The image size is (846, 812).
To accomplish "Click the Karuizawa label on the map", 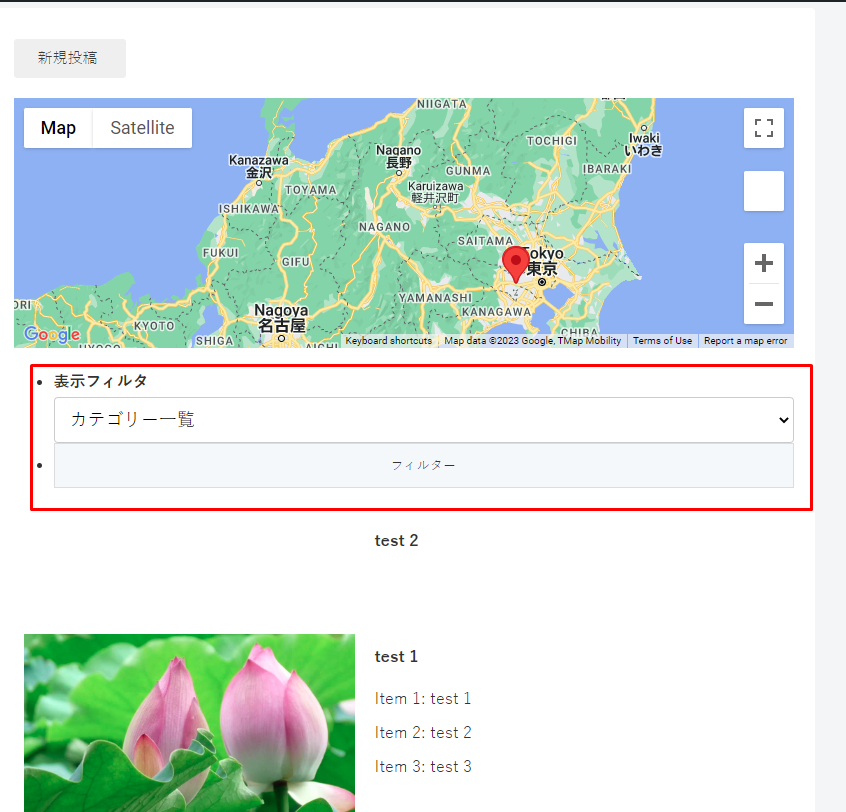I will (x=435, y=192).
